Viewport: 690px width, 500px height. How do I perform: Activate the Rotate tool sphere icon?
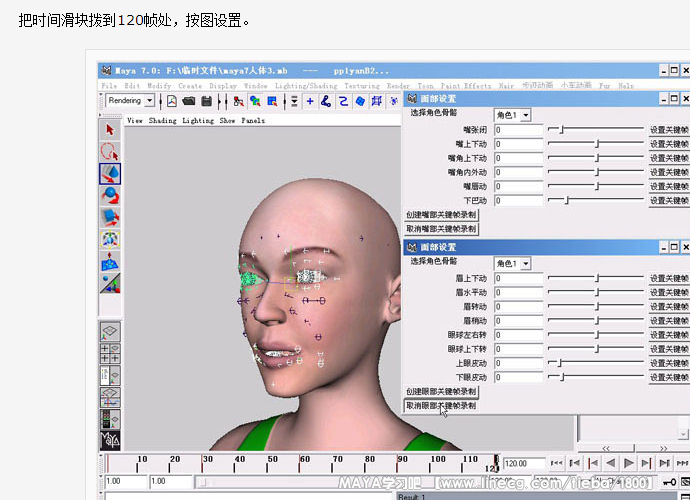click(x=110, y=195)
